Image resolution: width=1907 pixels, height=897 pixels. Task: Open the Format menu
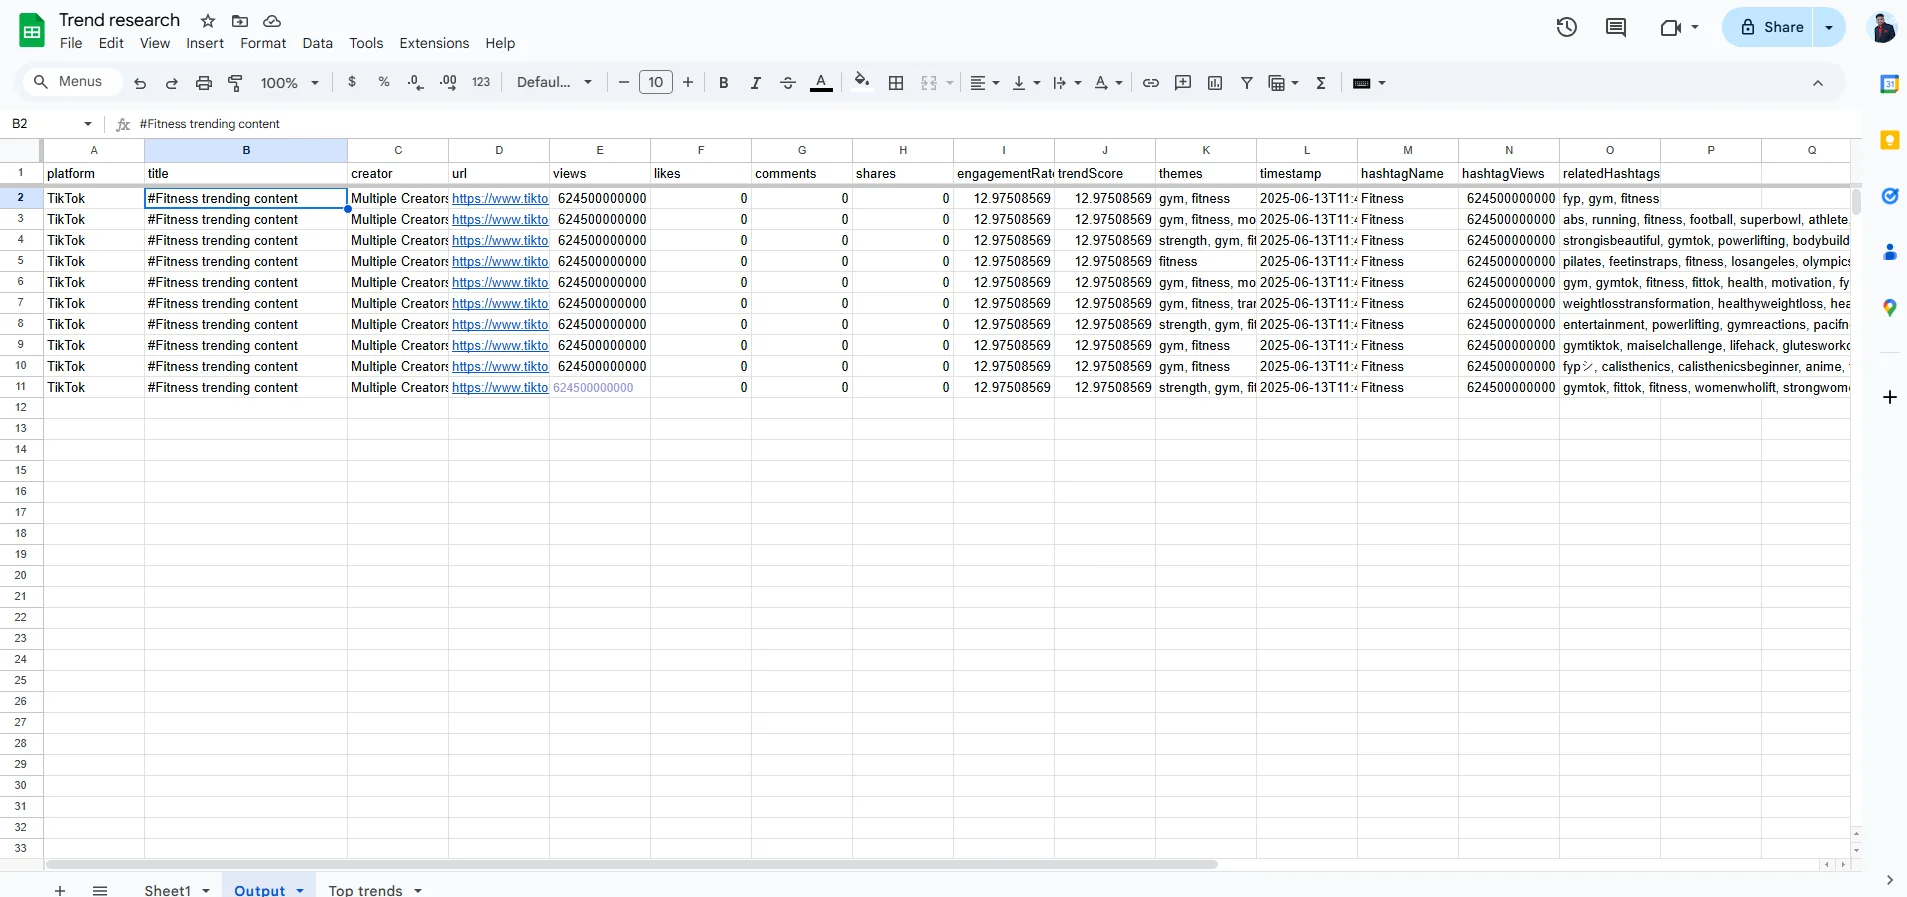coord(263,43)
